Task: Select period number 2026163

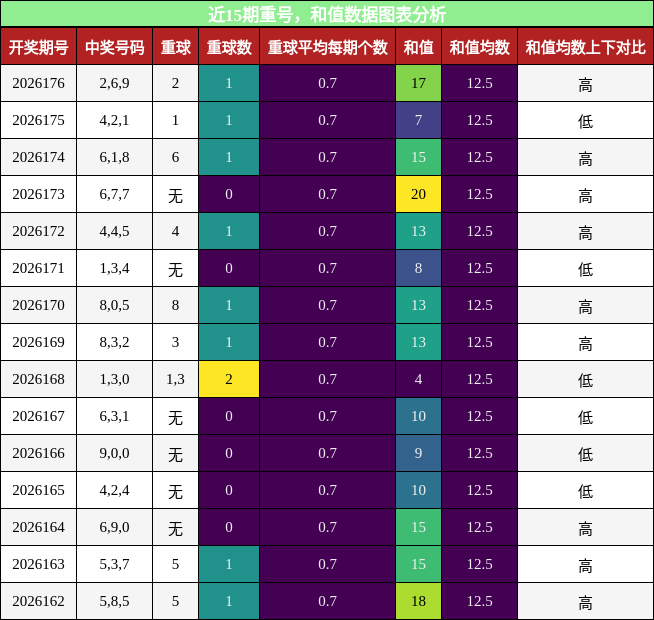Action: tap(38, 564)
